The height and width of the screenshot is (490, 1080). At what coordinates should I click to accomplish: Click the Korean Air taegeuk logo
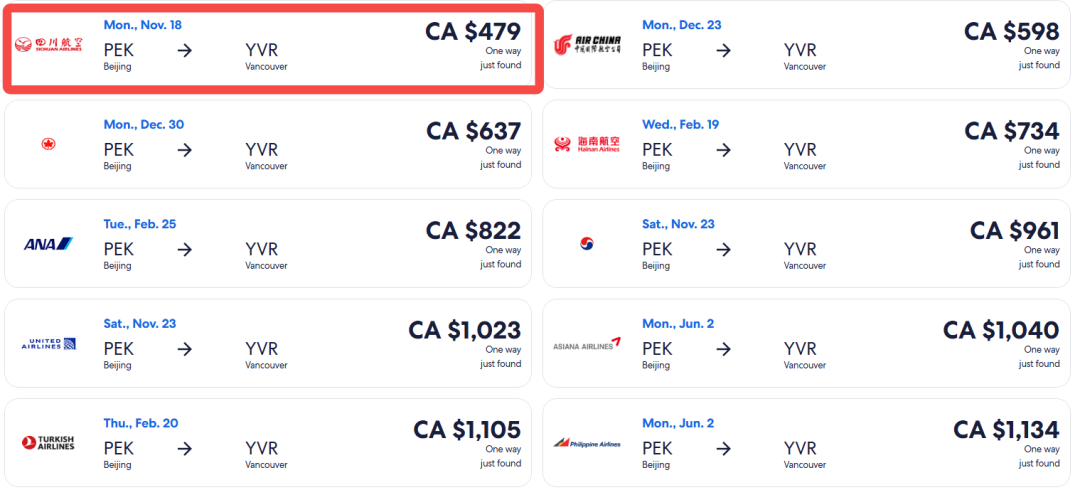(587, 243)
